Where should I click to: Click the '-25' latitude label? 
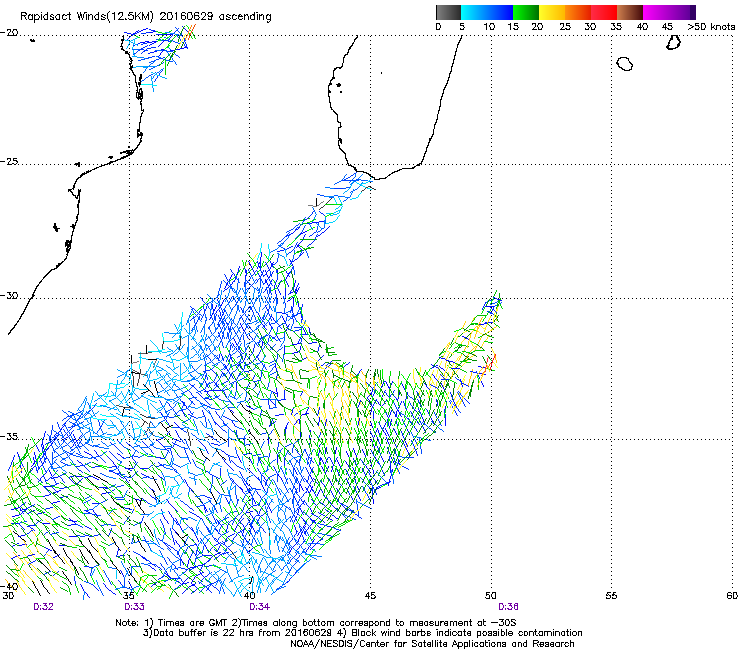[x=10, y=161]
